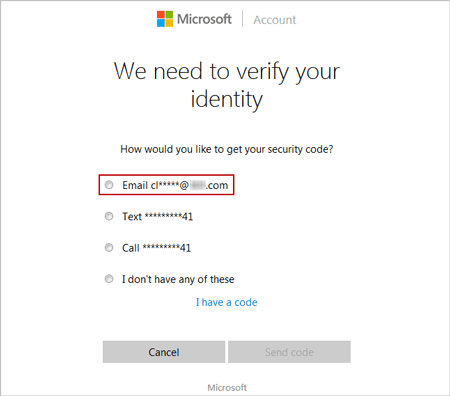Click the divider between Microsoft and Account
The image size is (450, 396).
(x=242, y=19)
